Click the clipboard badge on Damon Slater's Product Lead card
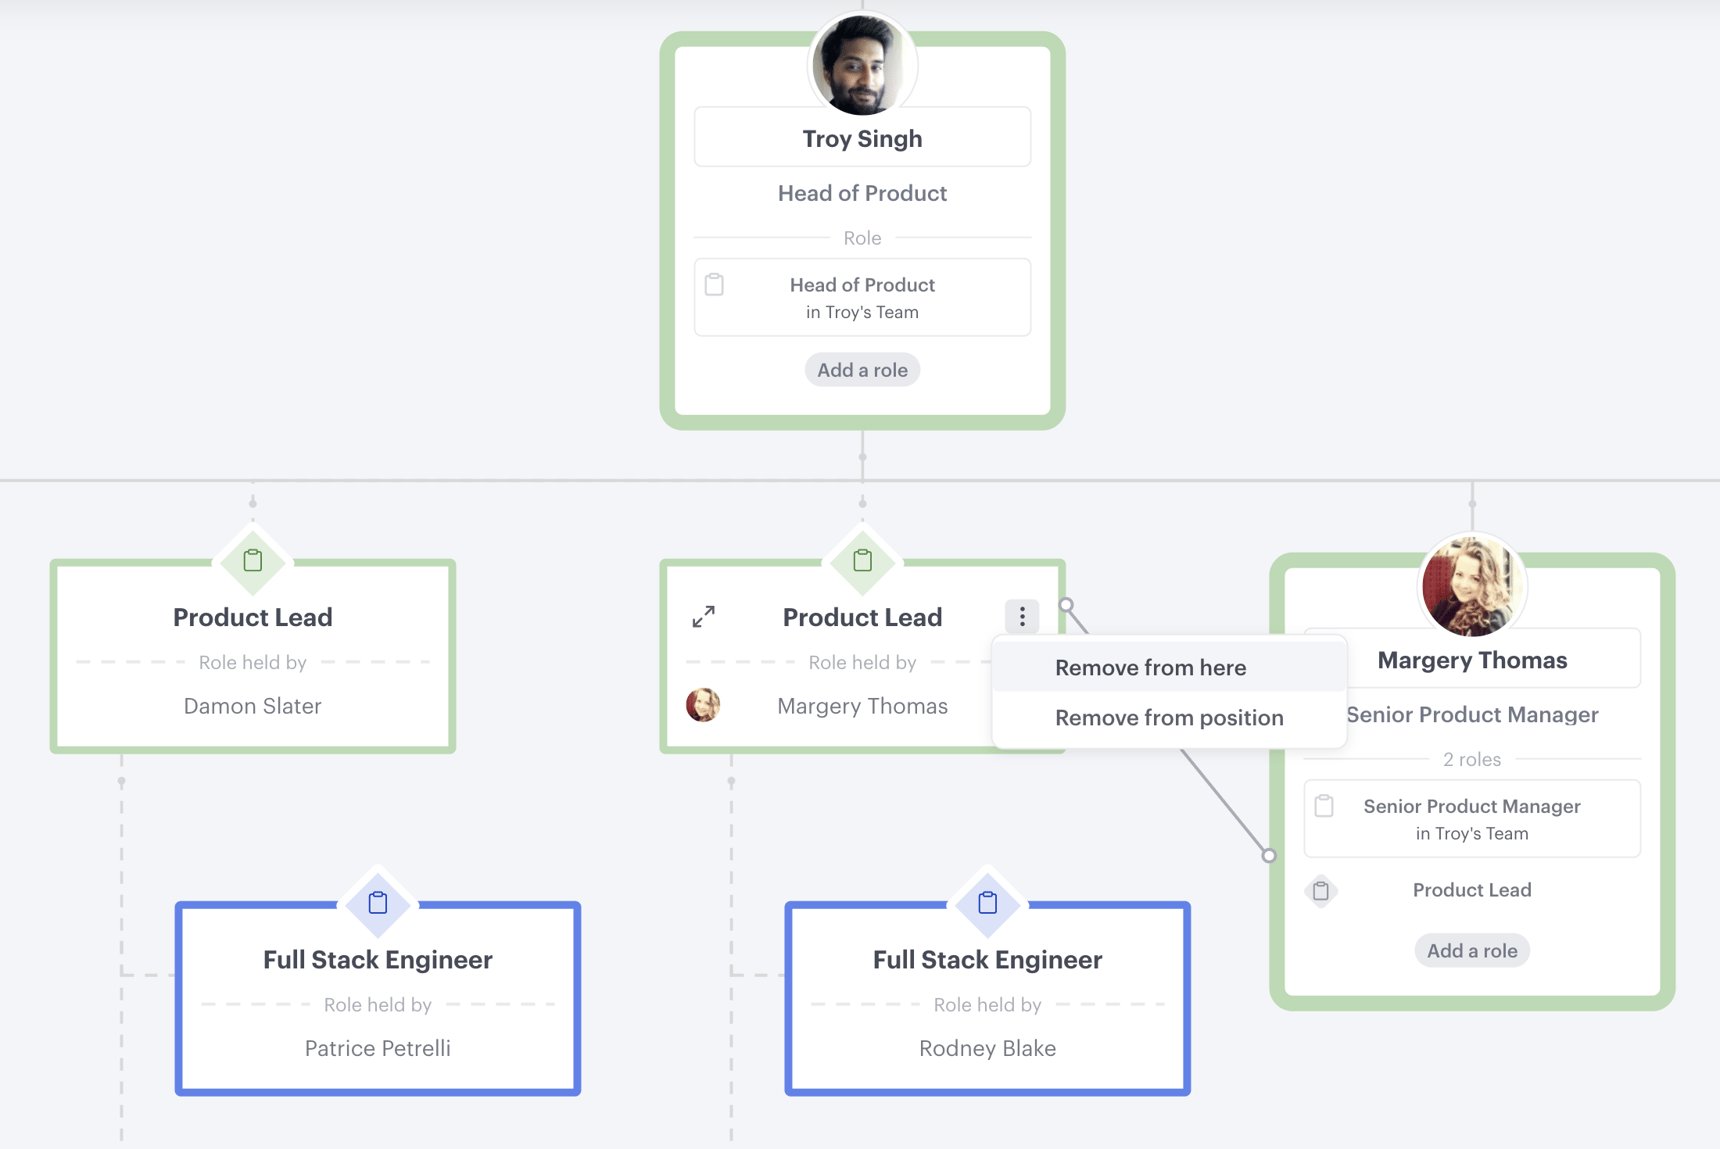 tap(252, 562)
